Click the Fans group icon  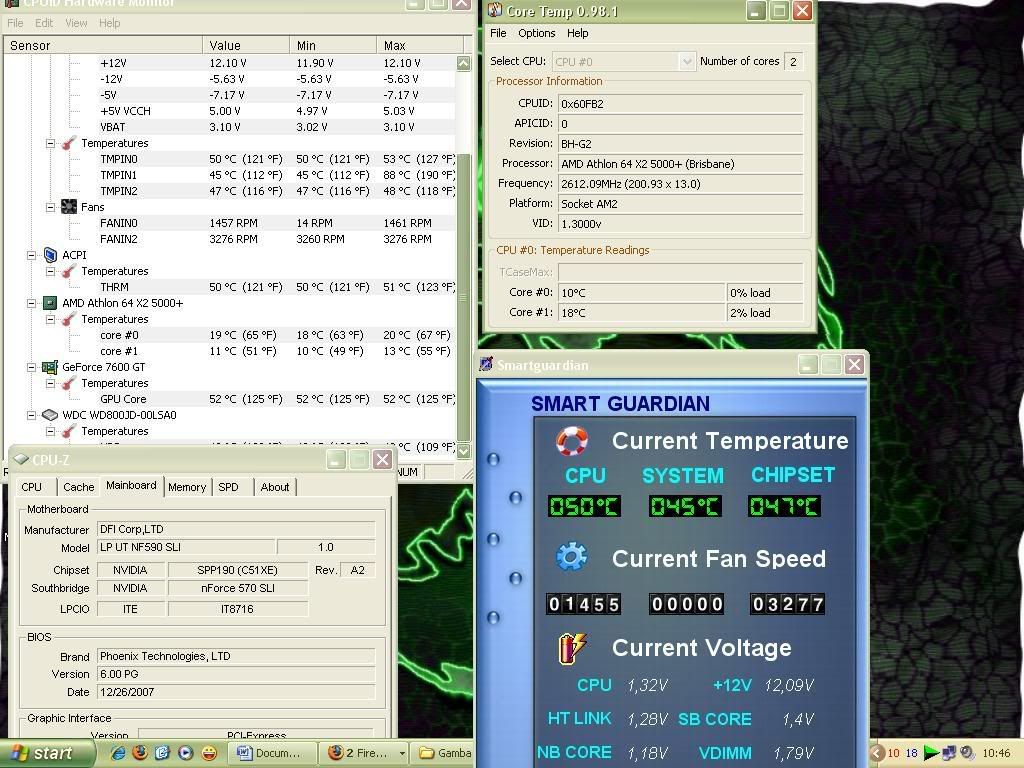(69, 207)
